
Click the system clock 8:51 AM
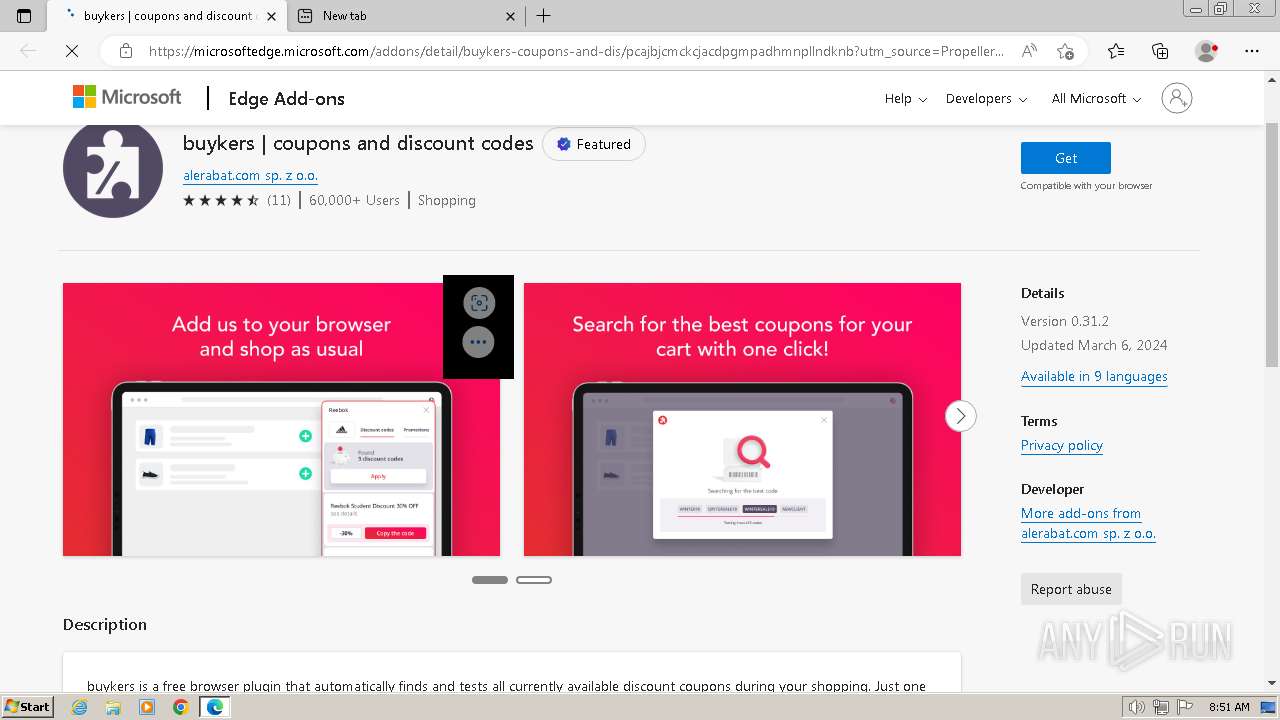point(1229,707)
